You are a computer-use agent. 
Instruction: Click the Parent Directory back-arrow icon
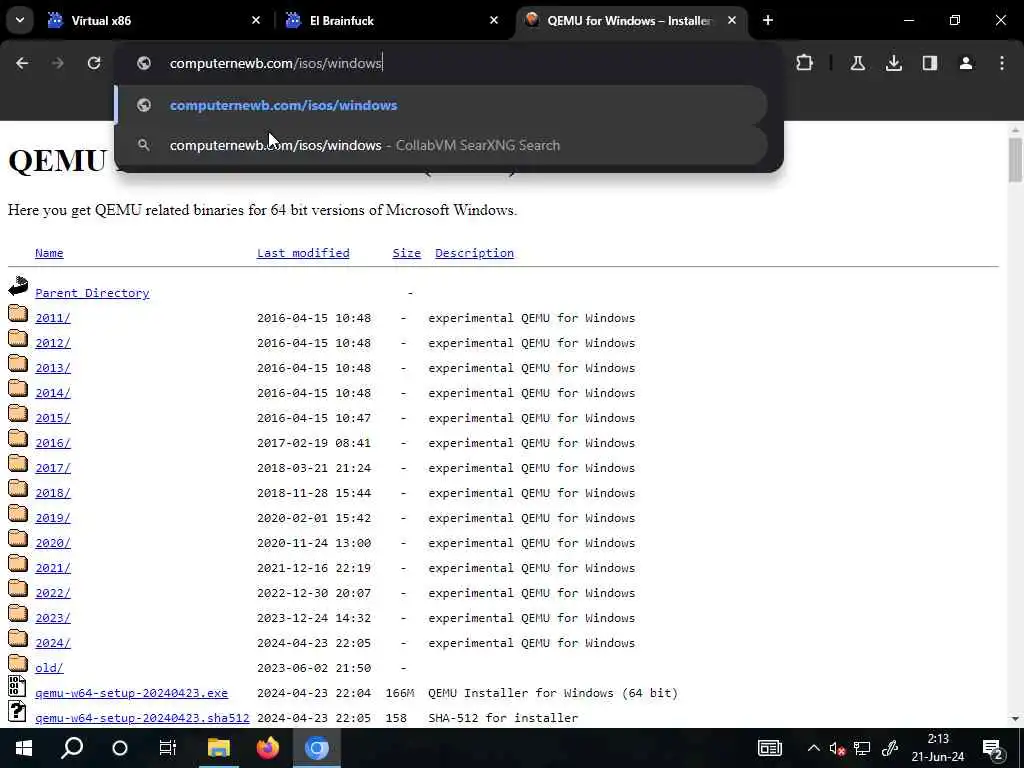click(x=18, y=287)
